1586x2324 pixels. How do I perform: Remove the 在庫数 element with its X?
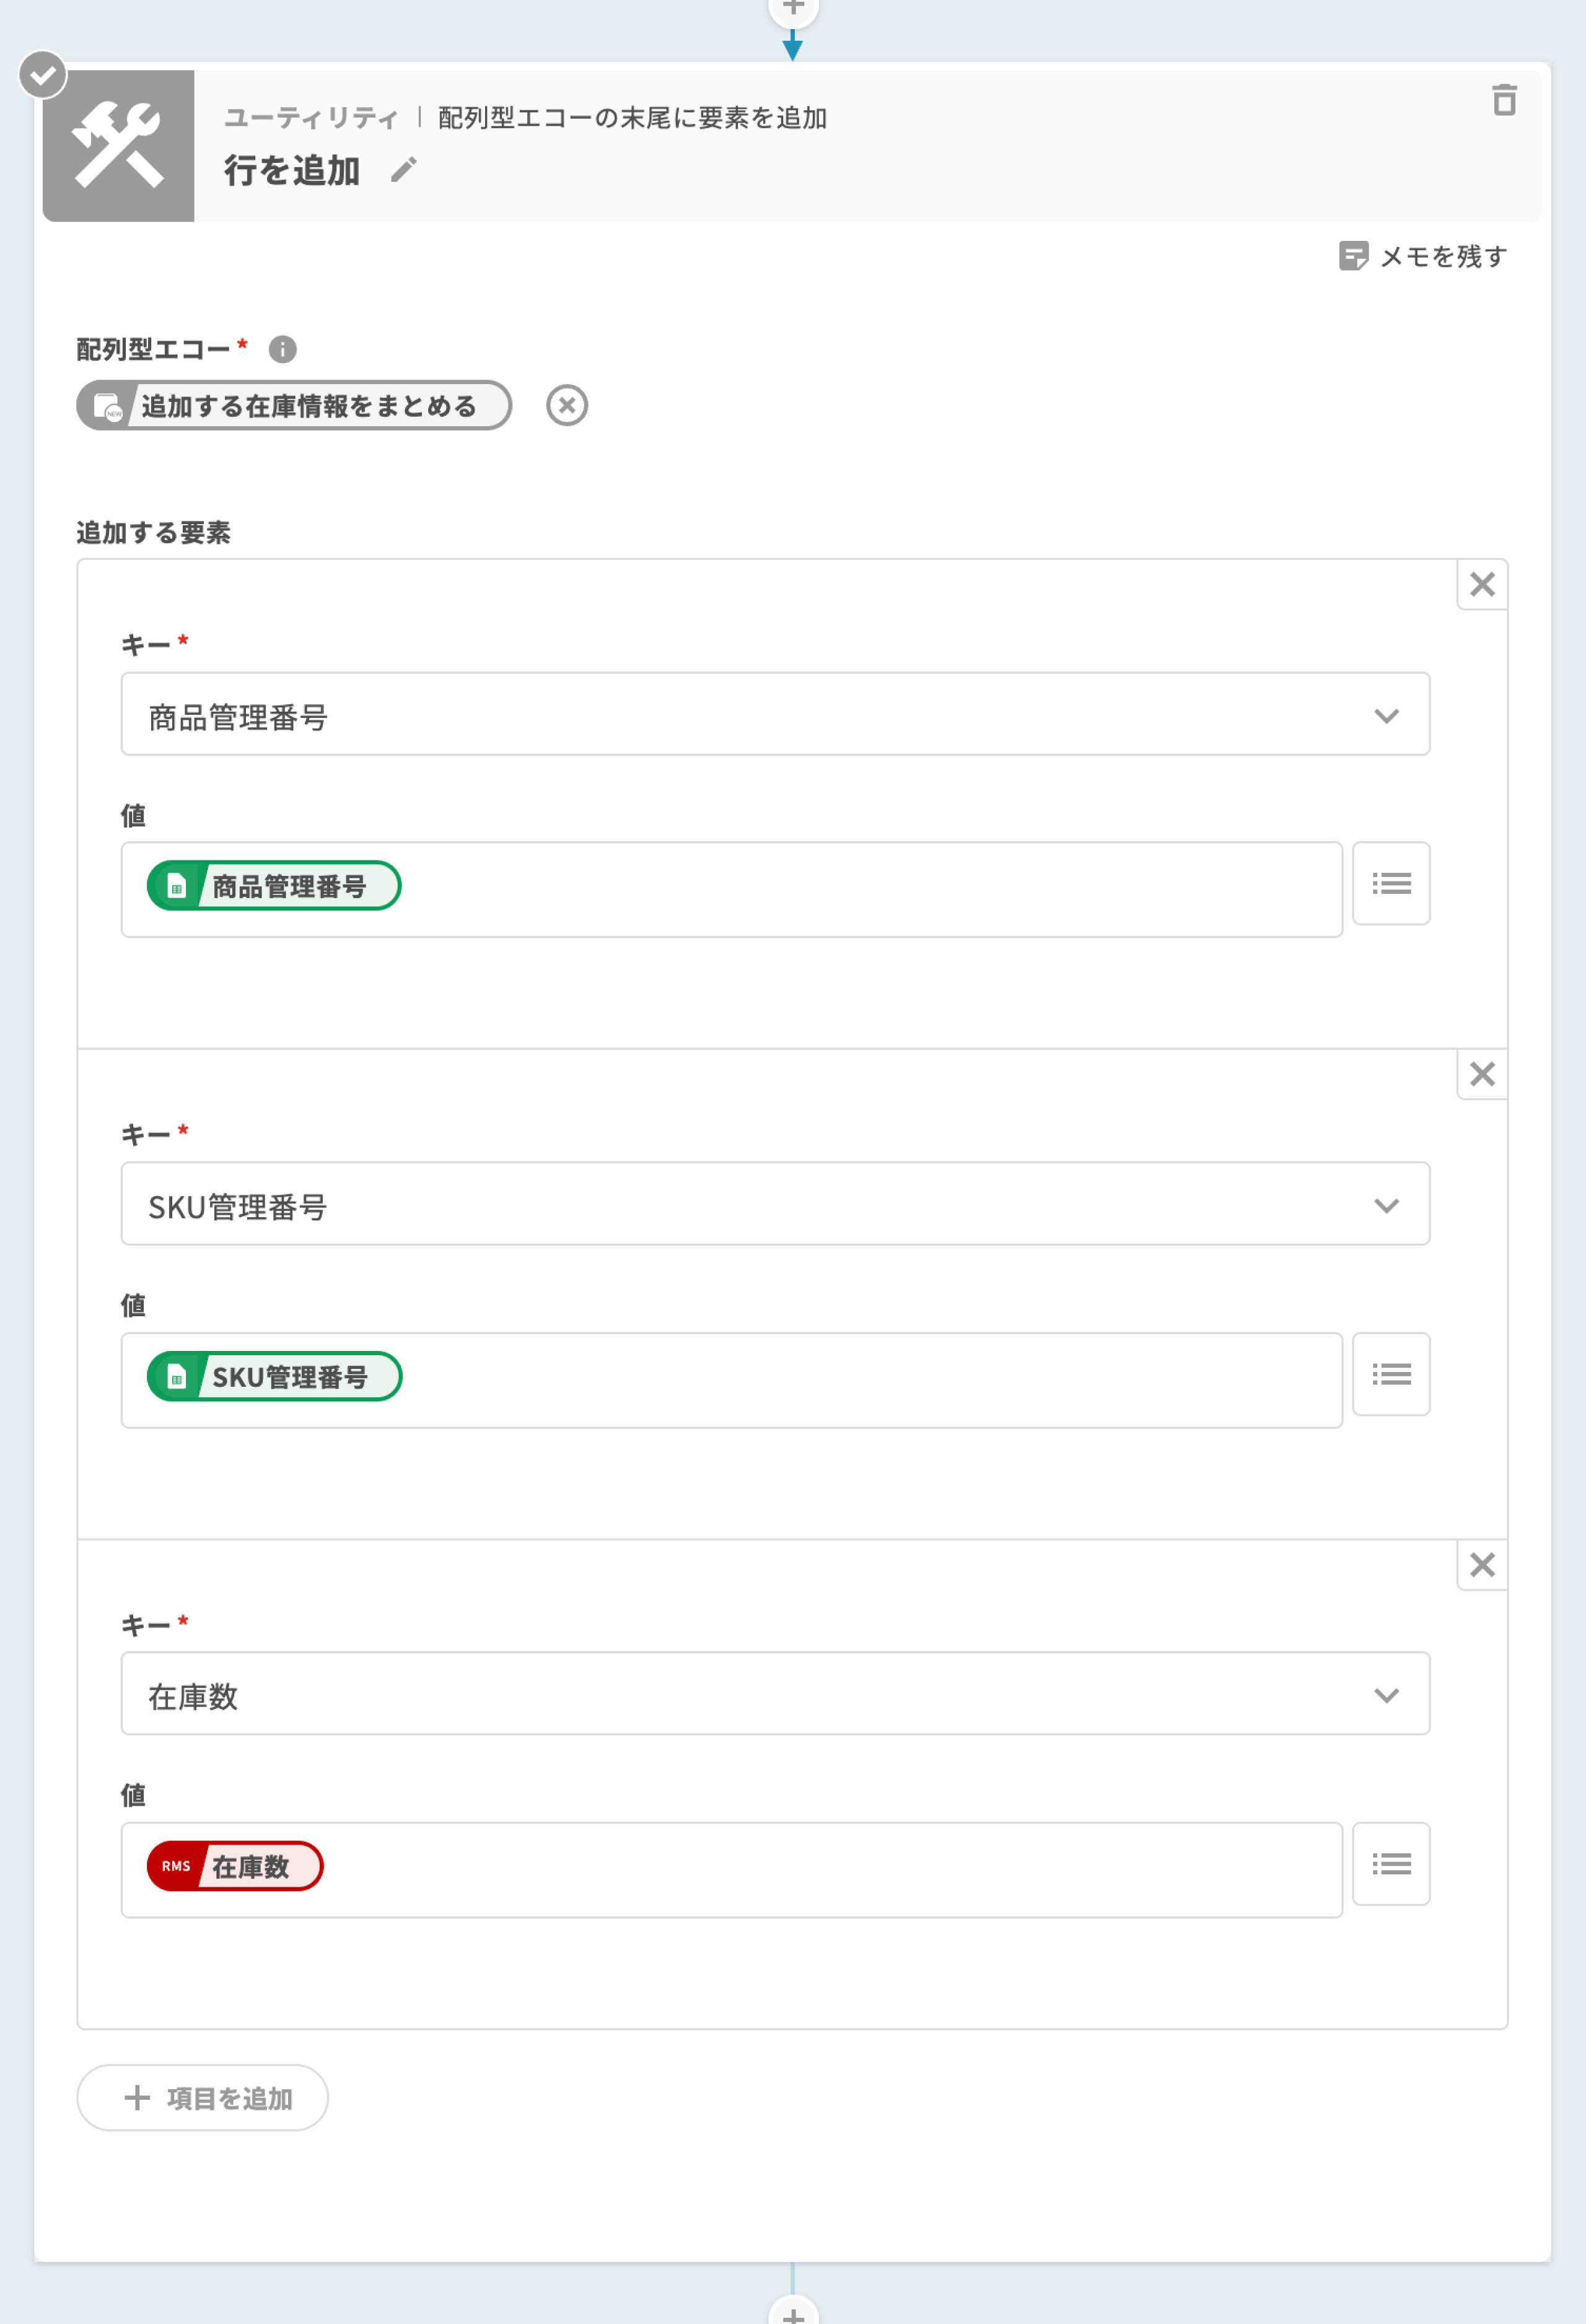pyautogui.click(x=1481, y=1564)
